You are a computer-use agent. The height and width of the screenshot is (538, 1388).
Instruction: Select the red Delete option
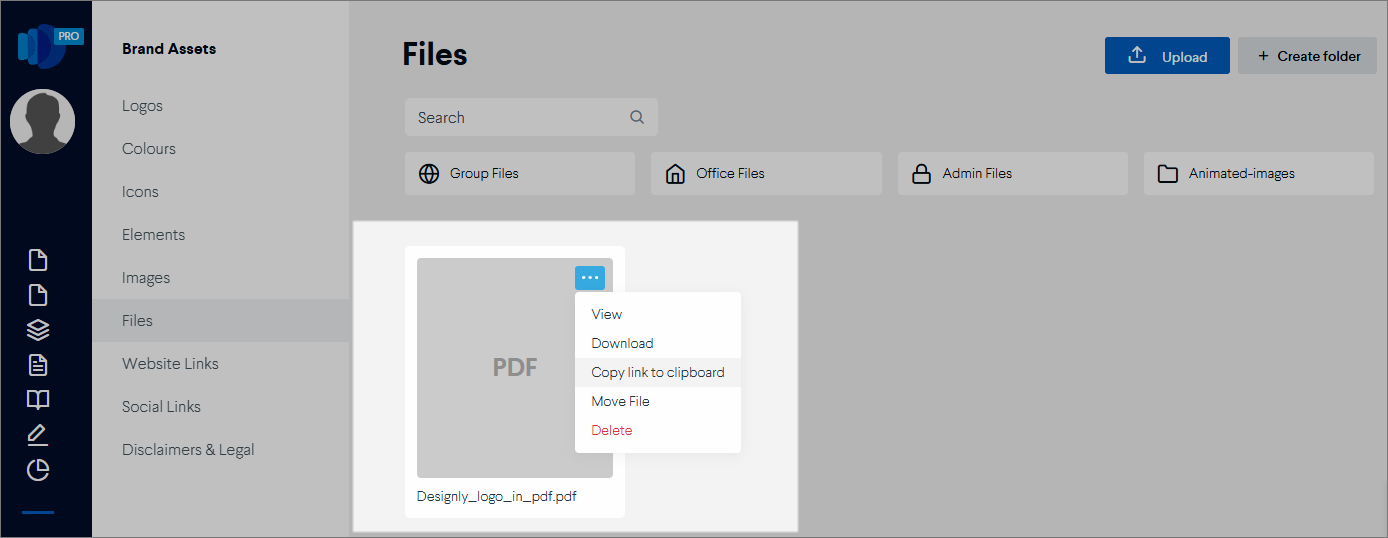coord(658,430)
